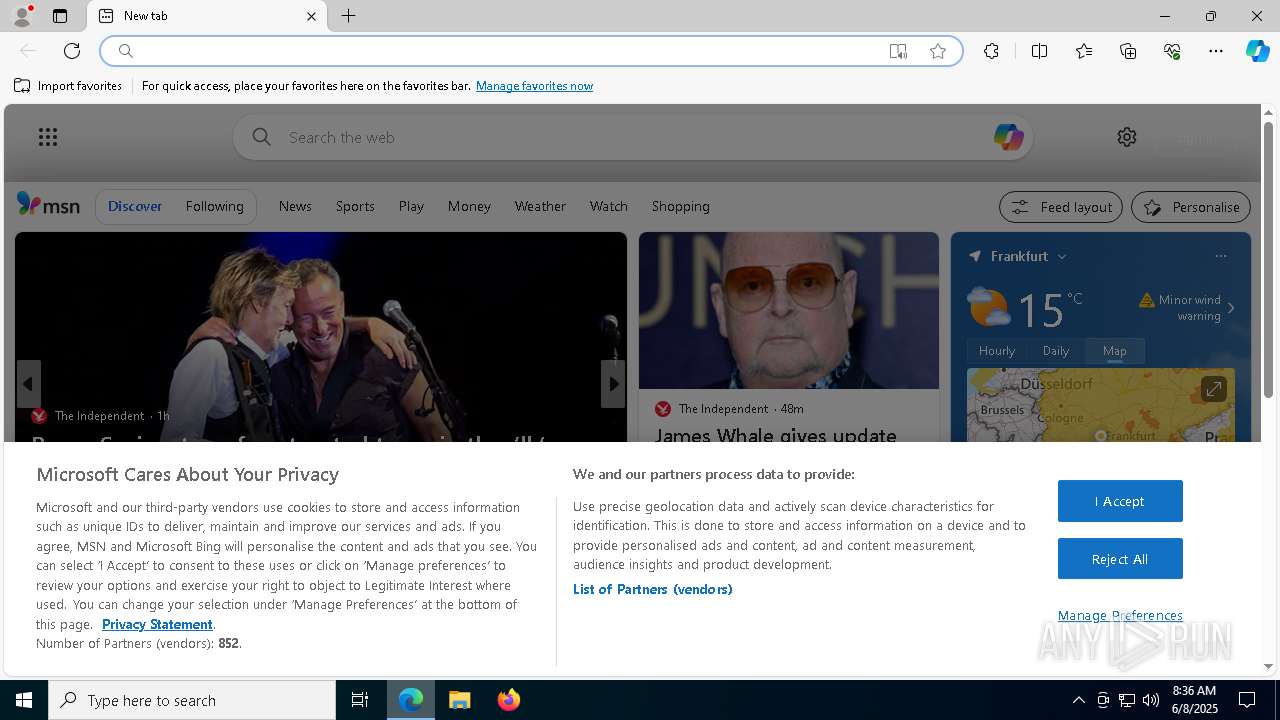The width and height of the screenshot is (1280, 720).
Task: Open the tab actions menu icon
Action: 60,16
